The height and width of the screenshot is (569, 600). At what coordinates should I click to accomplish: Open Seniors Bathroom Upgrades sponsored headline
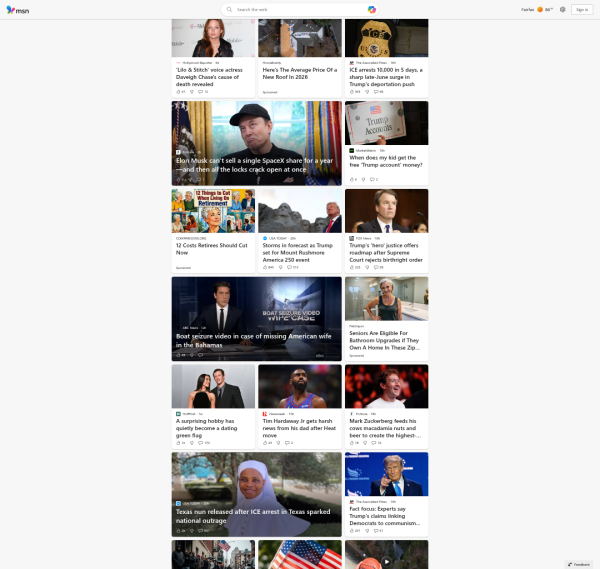pyautogui.click(x=385, y=340)
